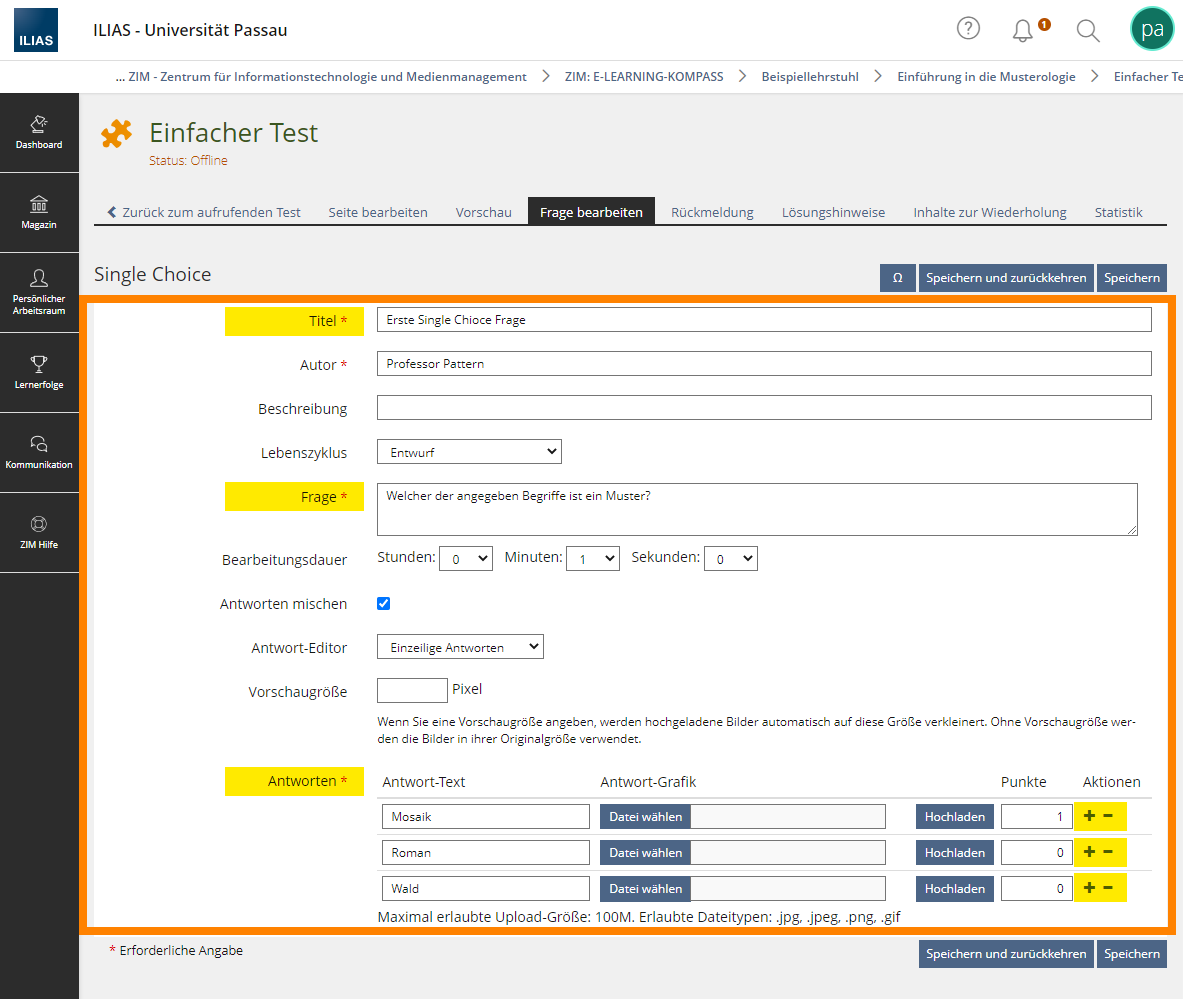Image resolution: width=1183 pixels, height=999 pixels.
Task: Add an answer after the Mosaik row
Action: (1089, 816)
